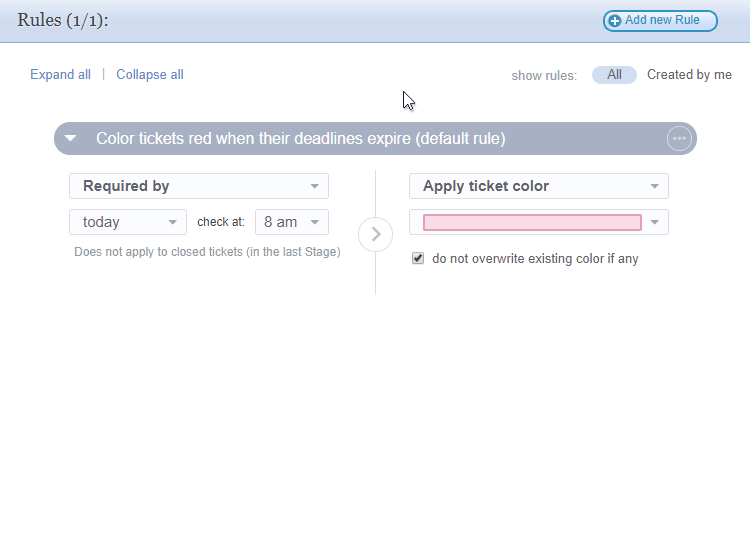This screenshot has height=542, width=750.
Task: Filter rules to Created by me
Action: (x=689, y=75)
